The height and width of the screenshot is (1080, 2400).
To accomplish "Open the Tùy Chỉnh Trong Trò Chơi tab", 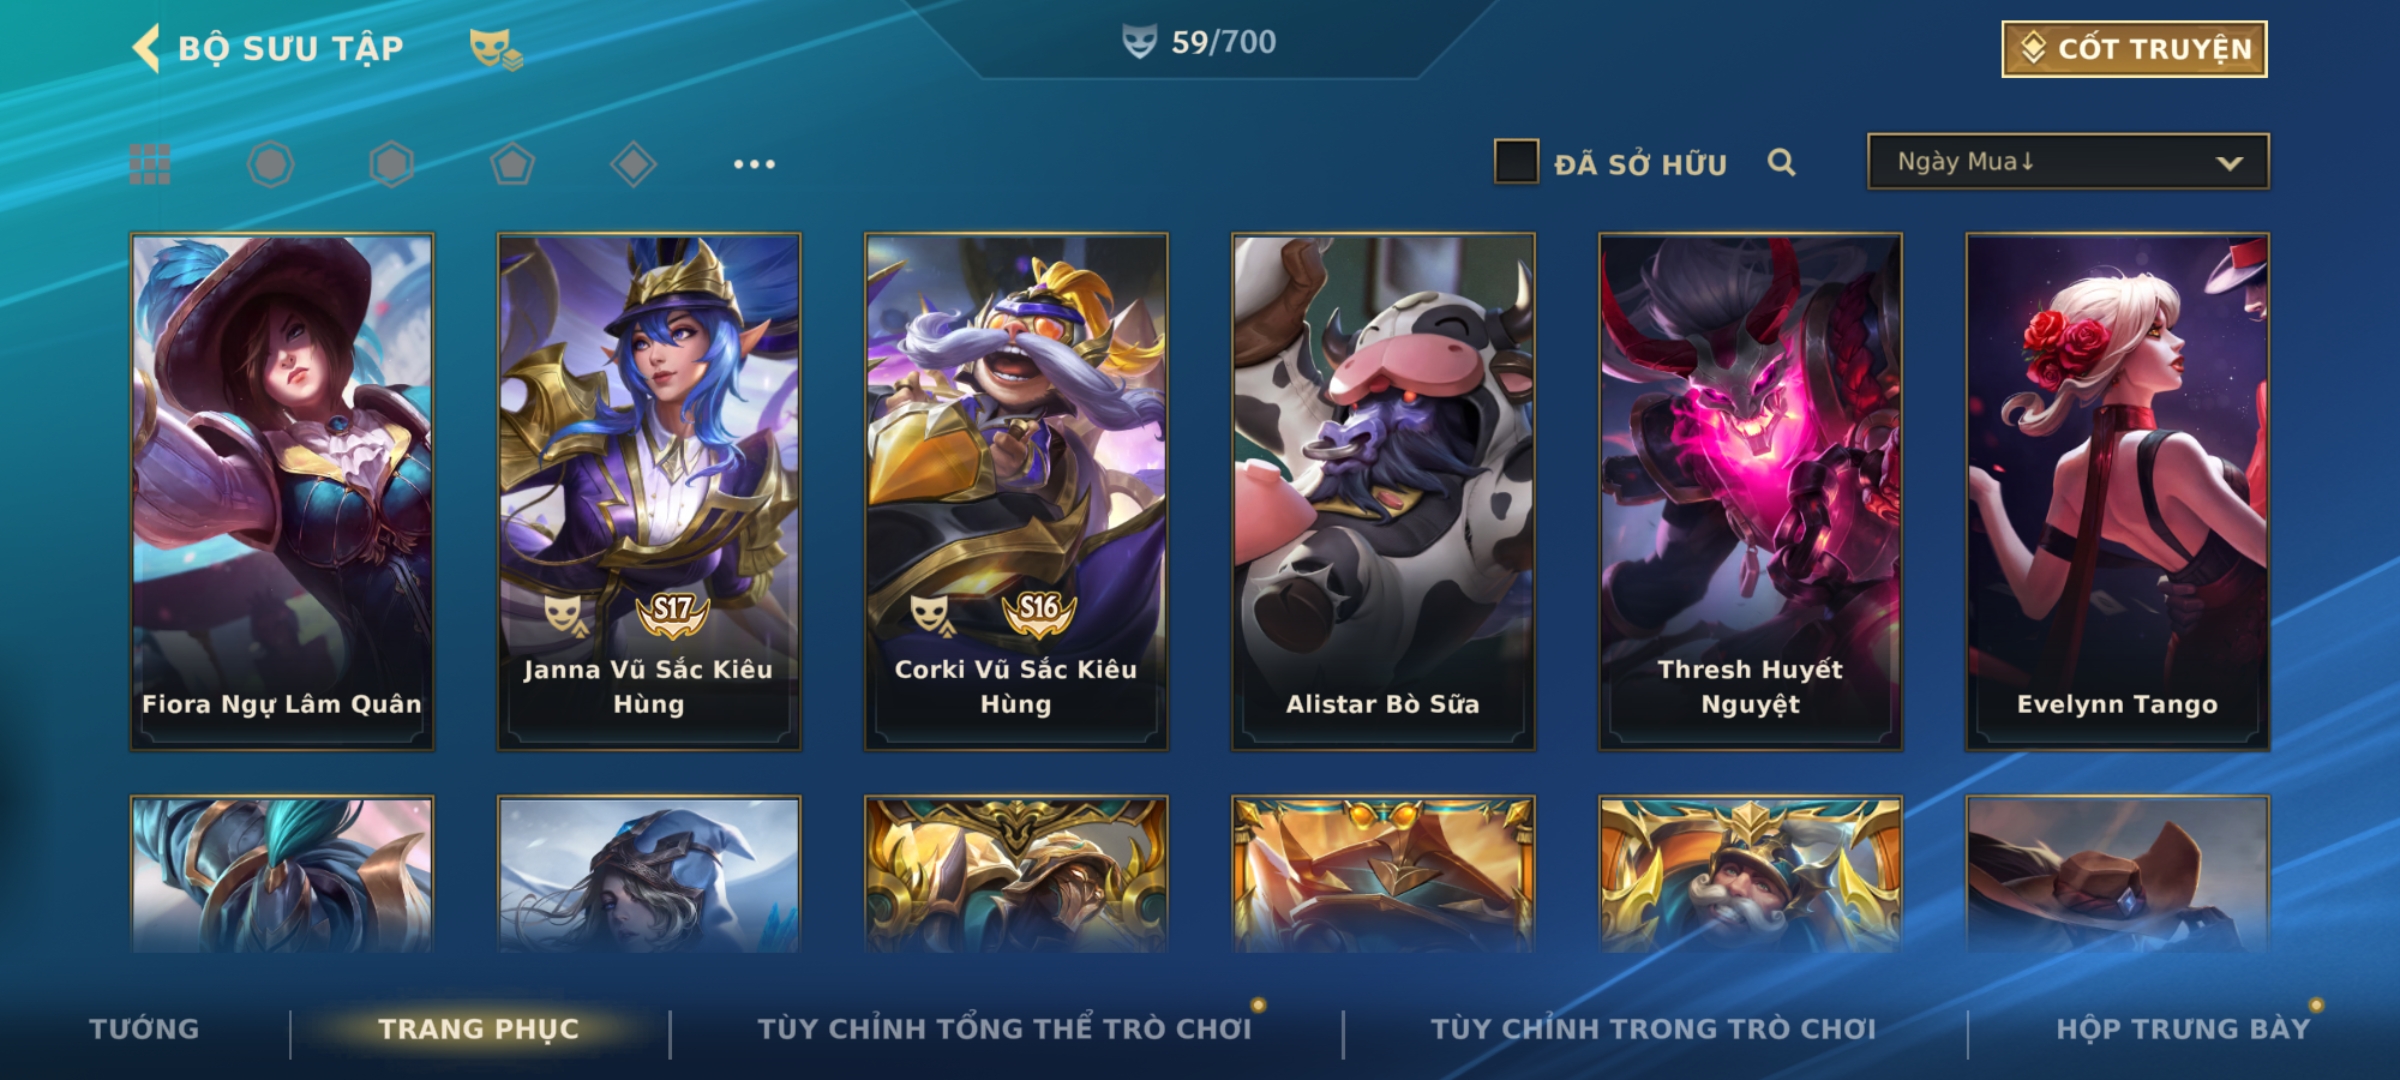I will [x=1653, y=1029].
